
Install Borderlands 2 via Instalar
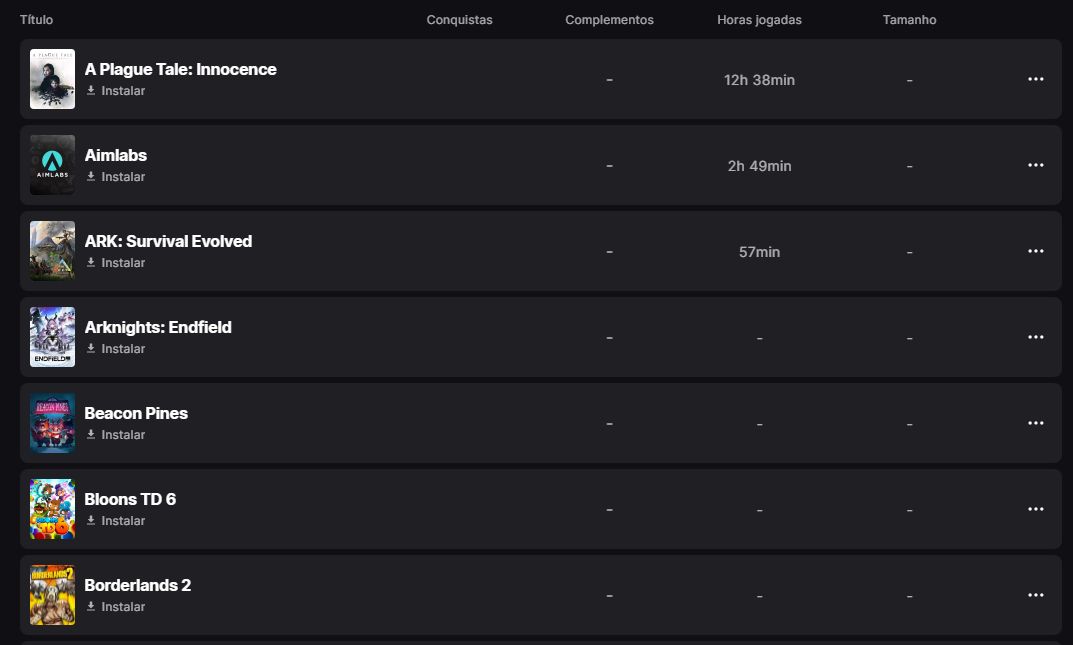(x=116, y=607)
